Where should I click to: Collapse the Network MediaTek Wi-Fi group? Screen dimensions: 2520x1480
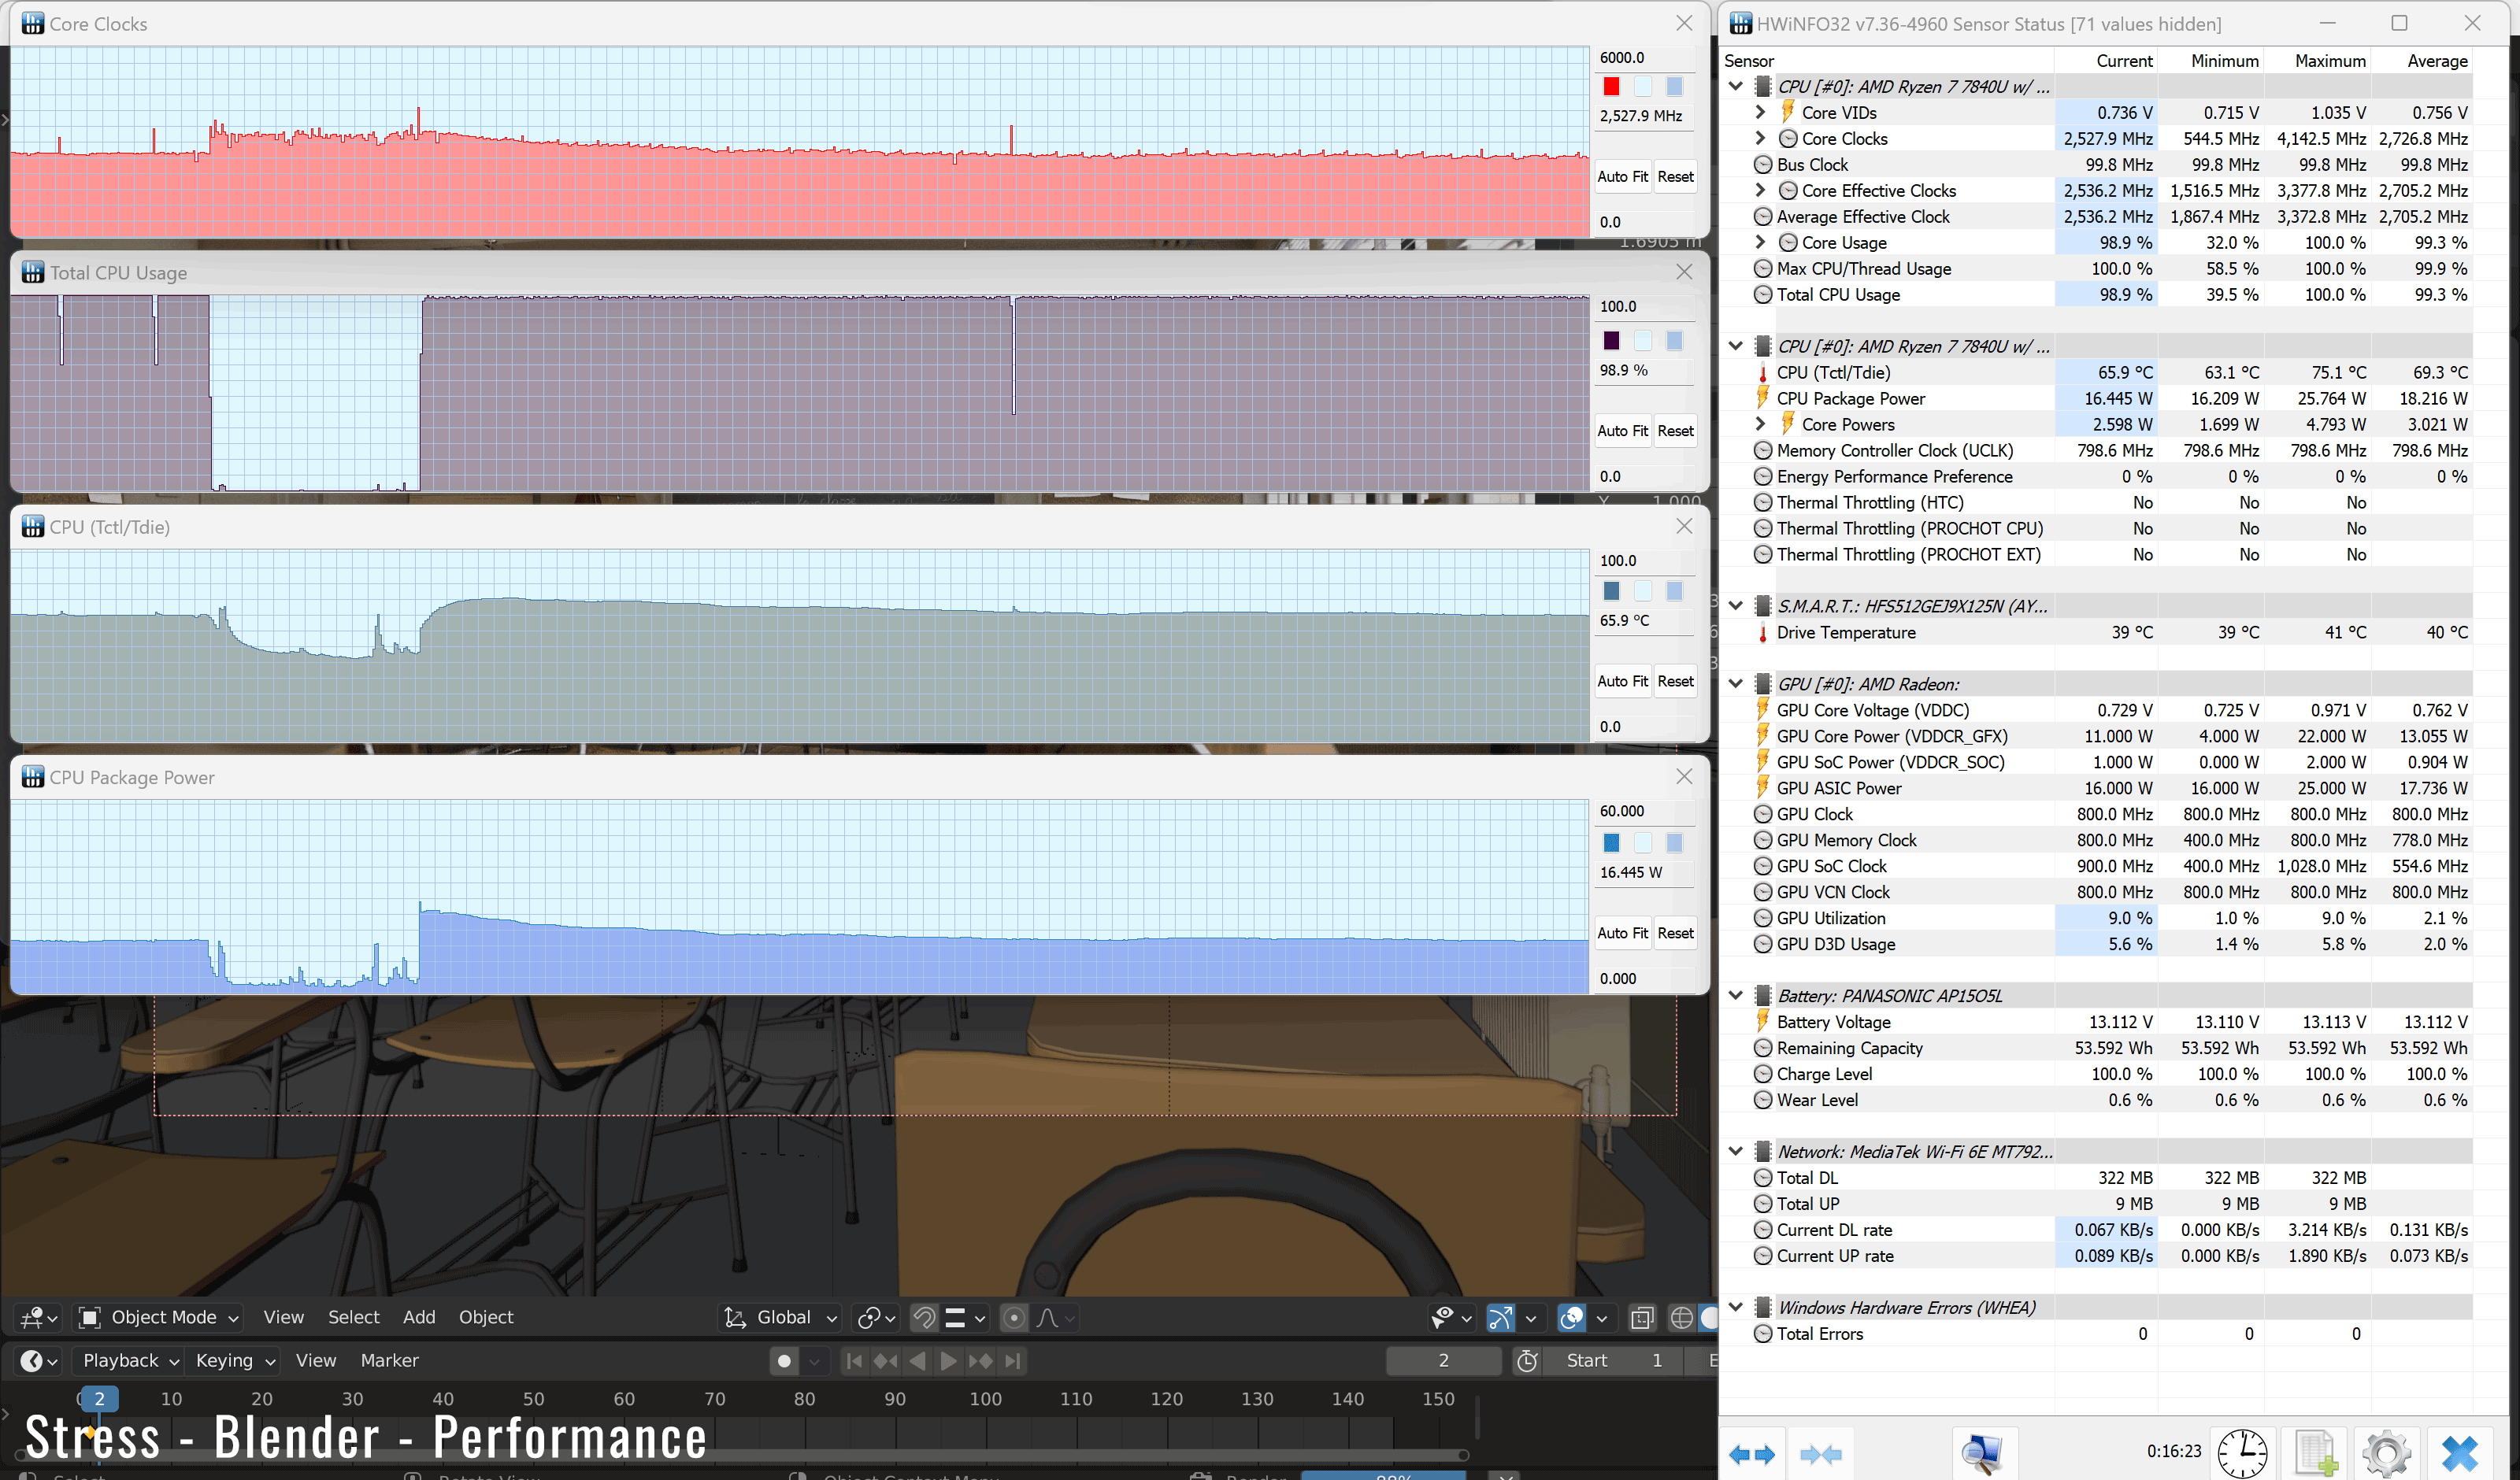click(1736, 1152)
